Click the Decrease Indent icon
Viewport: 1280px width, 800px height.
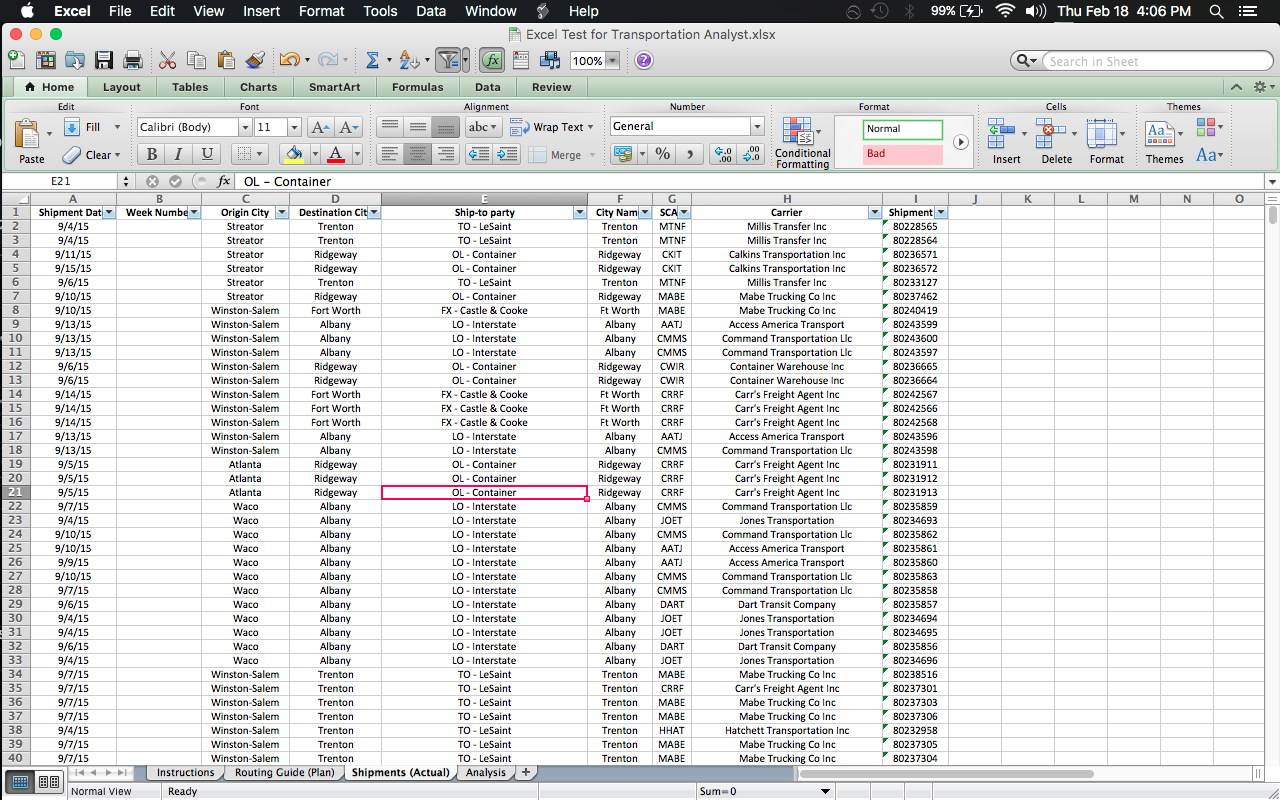point(479,154)
